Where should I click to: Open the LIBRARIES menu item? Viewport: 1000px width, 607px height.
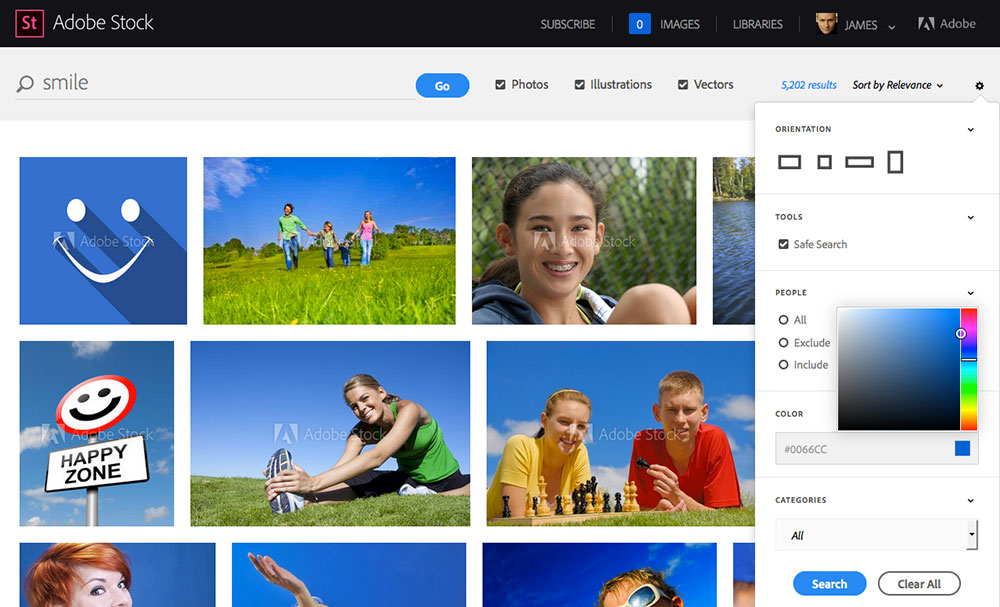[x=757, y=24]
